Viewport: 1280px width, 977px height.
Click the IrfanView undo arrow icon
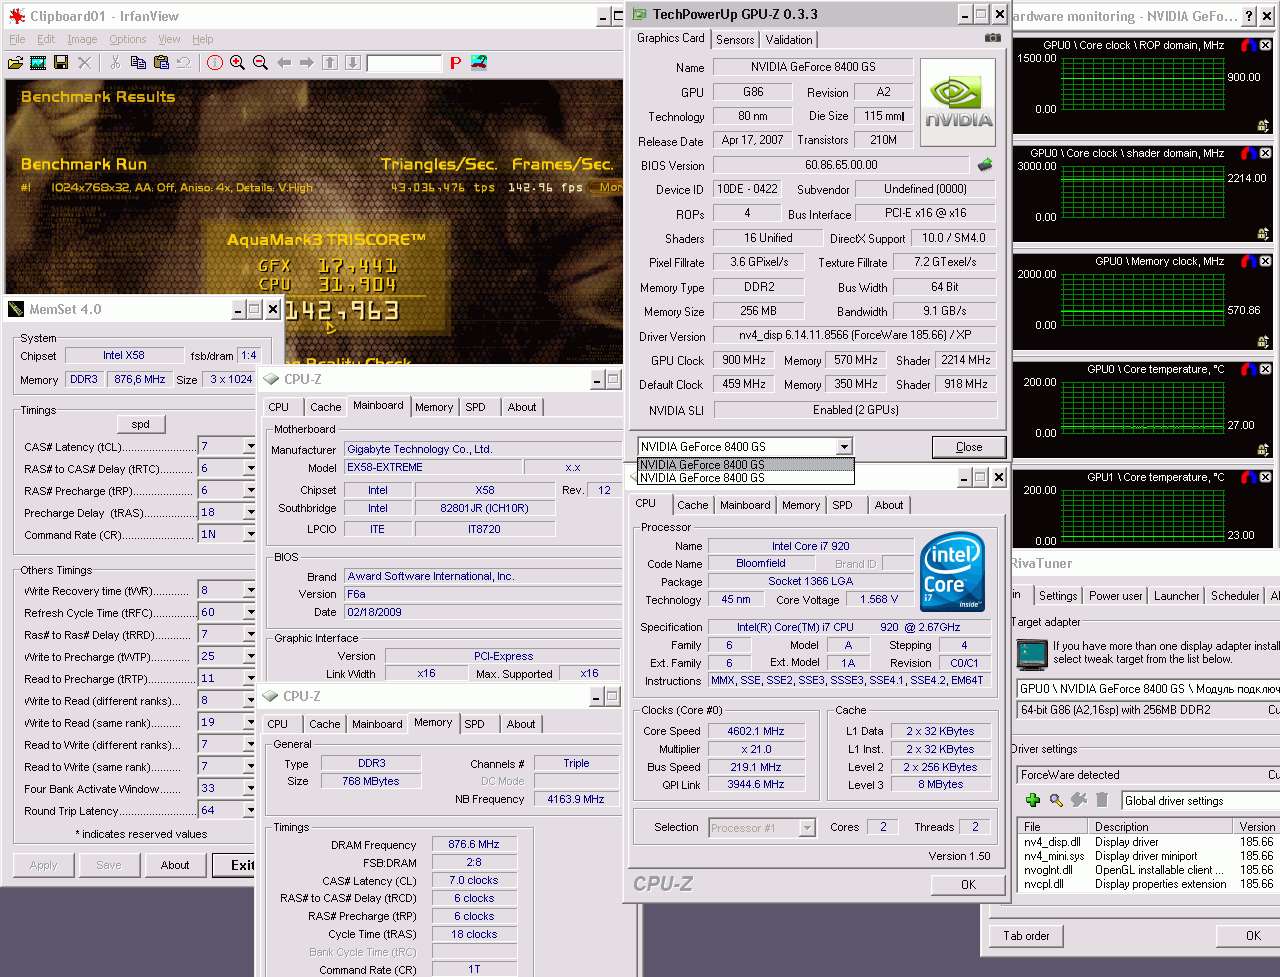coord(184,63)
